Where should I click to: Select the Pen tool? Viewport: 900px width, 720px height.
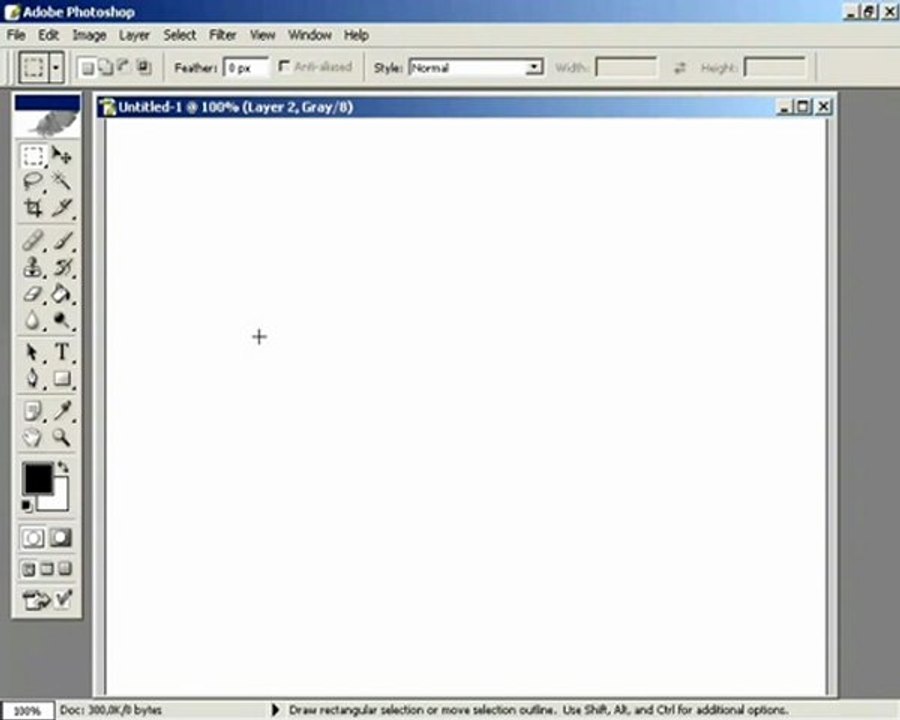point(33,378)
